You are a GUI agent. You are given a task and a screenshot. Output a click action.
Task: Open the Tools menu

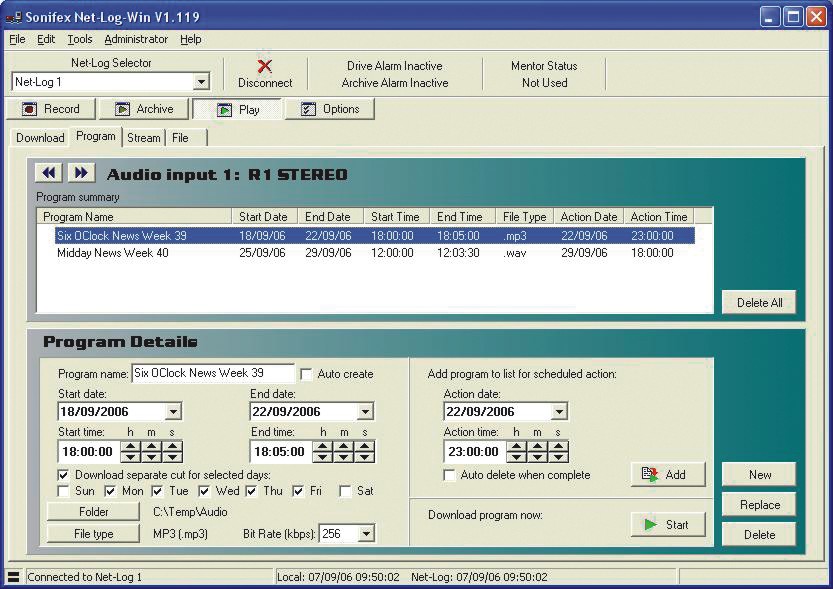[x=80, y=39]
